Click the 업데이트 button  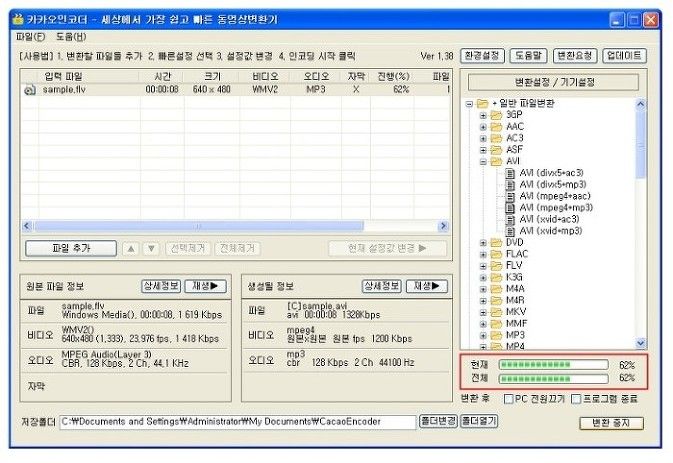click(x=624, y=56)
